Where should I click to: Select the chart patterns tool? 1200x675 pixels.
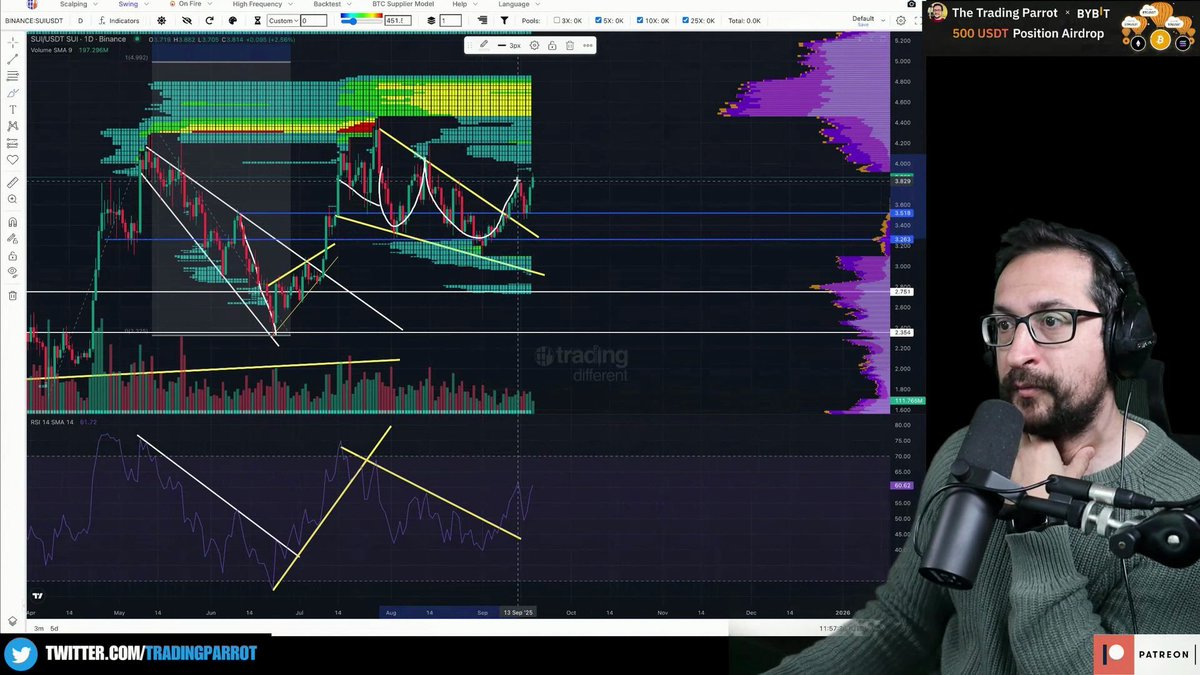coord(12,126)
